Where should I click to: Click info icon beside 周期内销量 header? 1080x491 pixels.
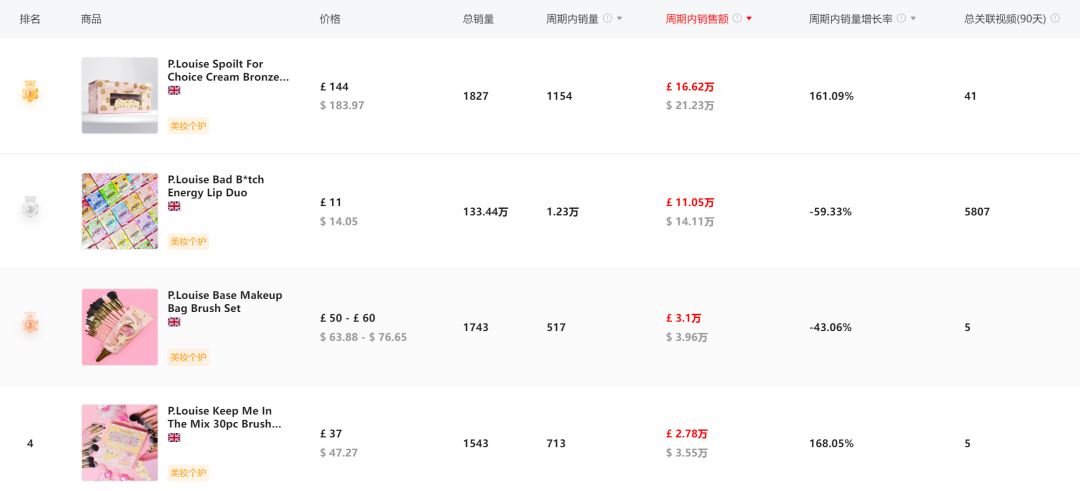[607, 19]
